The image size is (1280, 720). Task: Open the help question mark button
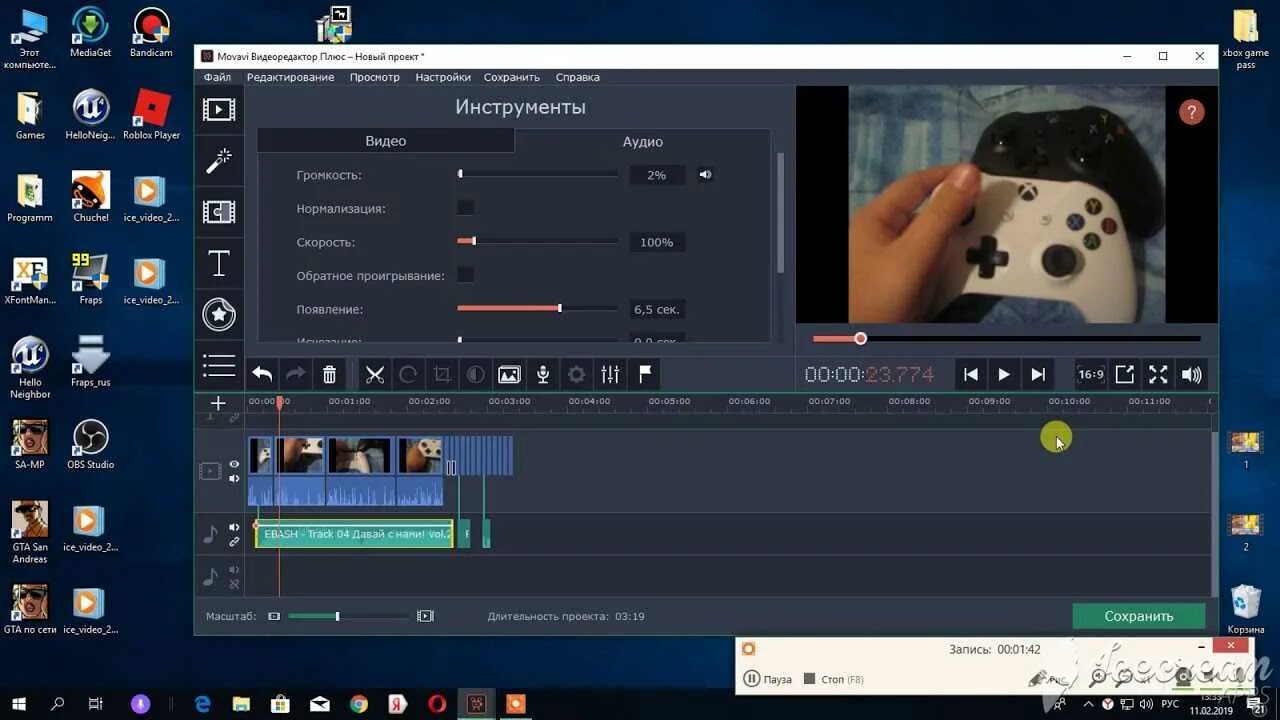1191,112
